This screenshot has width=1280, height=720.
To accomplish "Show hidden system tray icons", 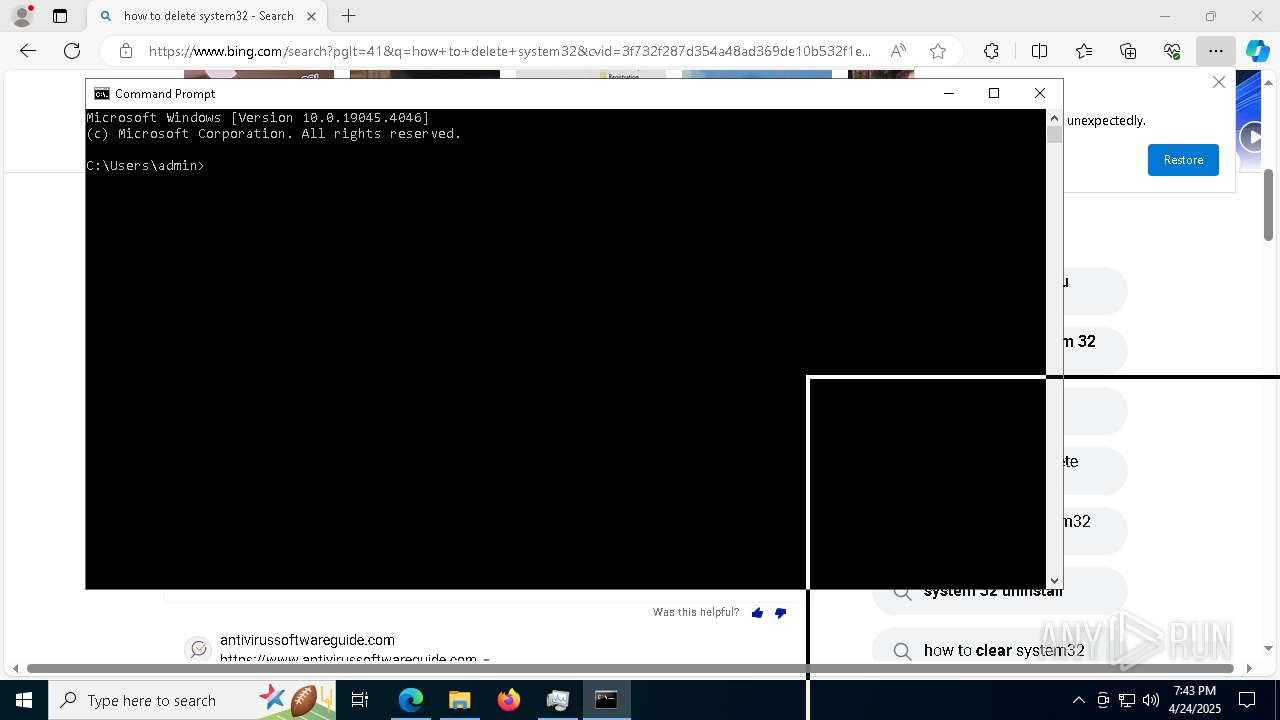I will click(1078, 700).
